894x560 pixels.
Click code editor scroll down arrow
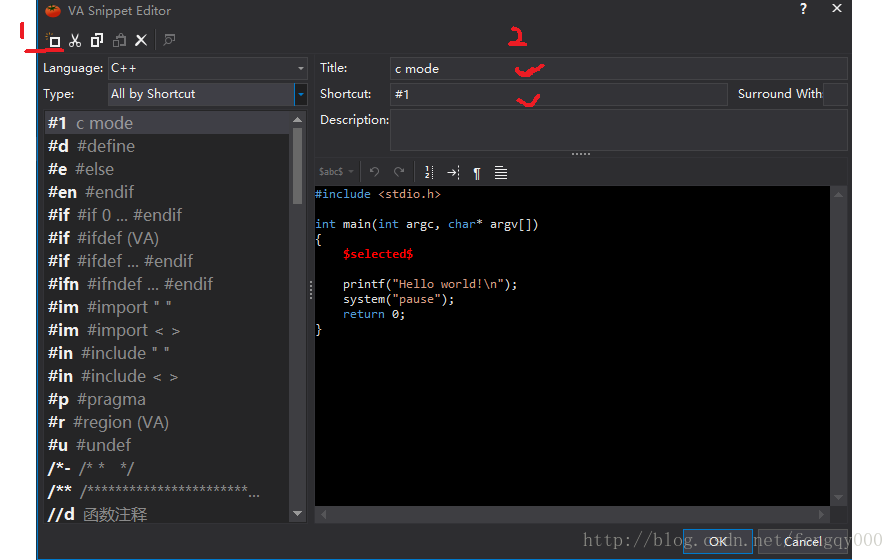tap(838, 497)
